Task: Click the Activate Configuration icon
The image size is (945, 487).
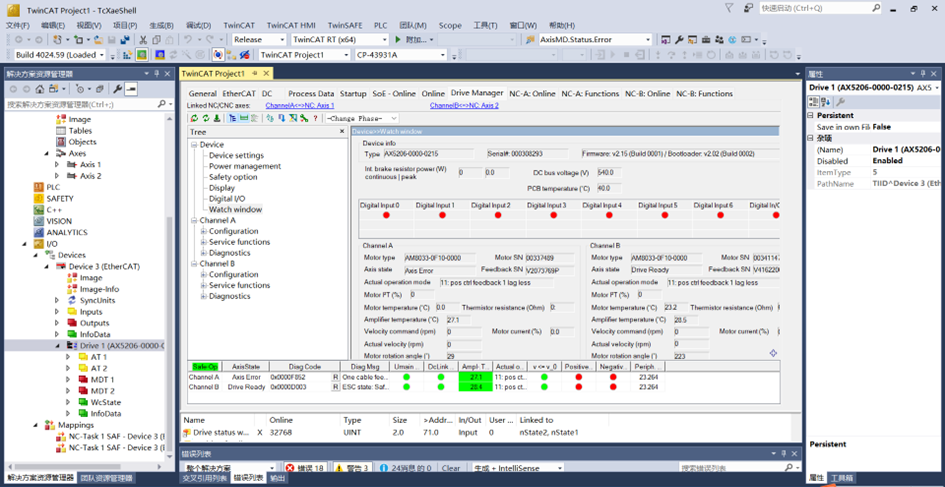Action: (x=128, y=55)
